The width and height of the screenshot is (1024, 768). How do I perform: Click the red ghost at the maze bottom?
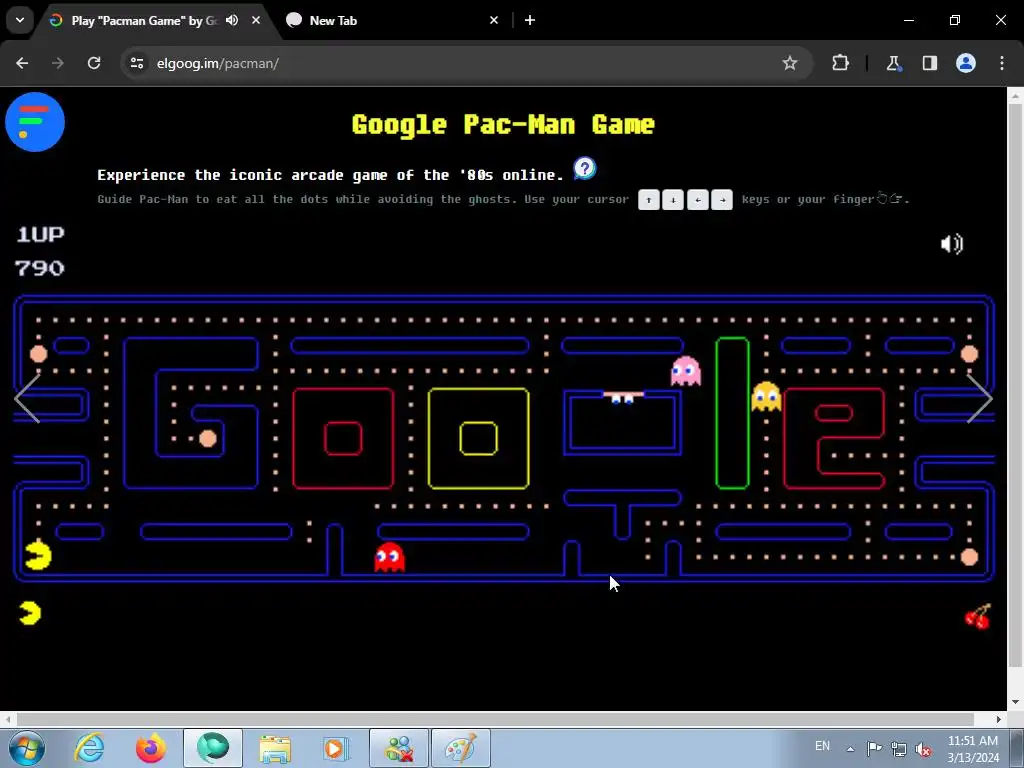pos(389,557)
